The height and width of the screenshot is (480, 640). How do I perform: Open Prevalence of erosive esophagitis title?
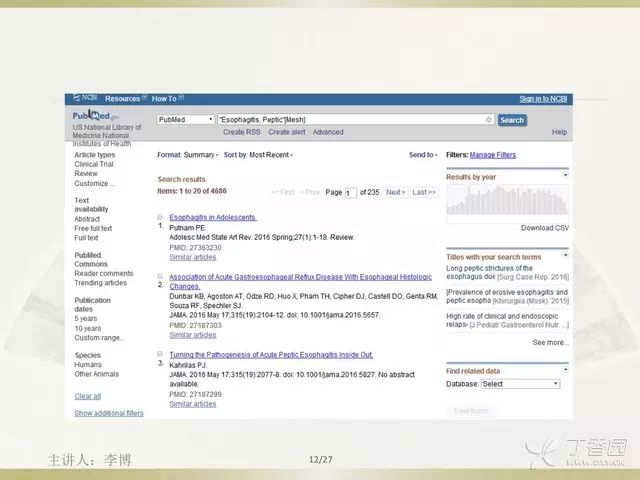tap(507, 296)
